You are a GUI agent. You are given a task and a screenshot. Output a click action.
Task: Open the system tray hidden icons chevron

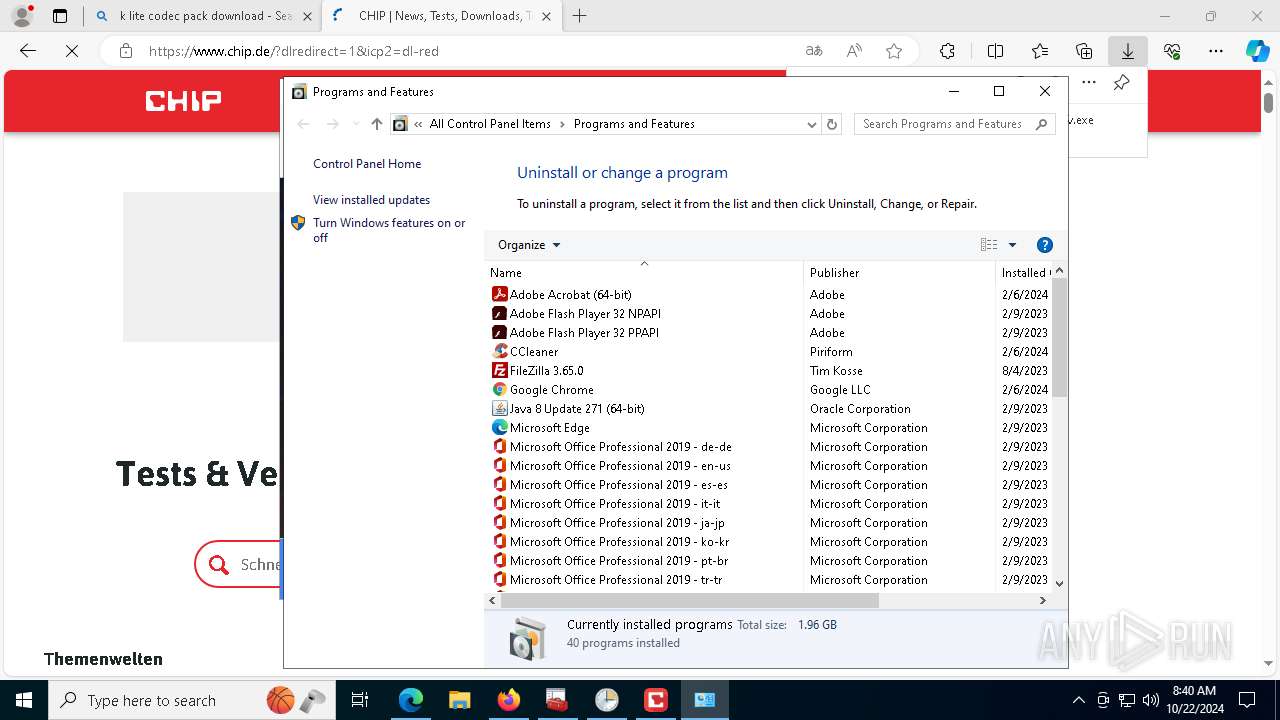click(x=1078, y=700)
